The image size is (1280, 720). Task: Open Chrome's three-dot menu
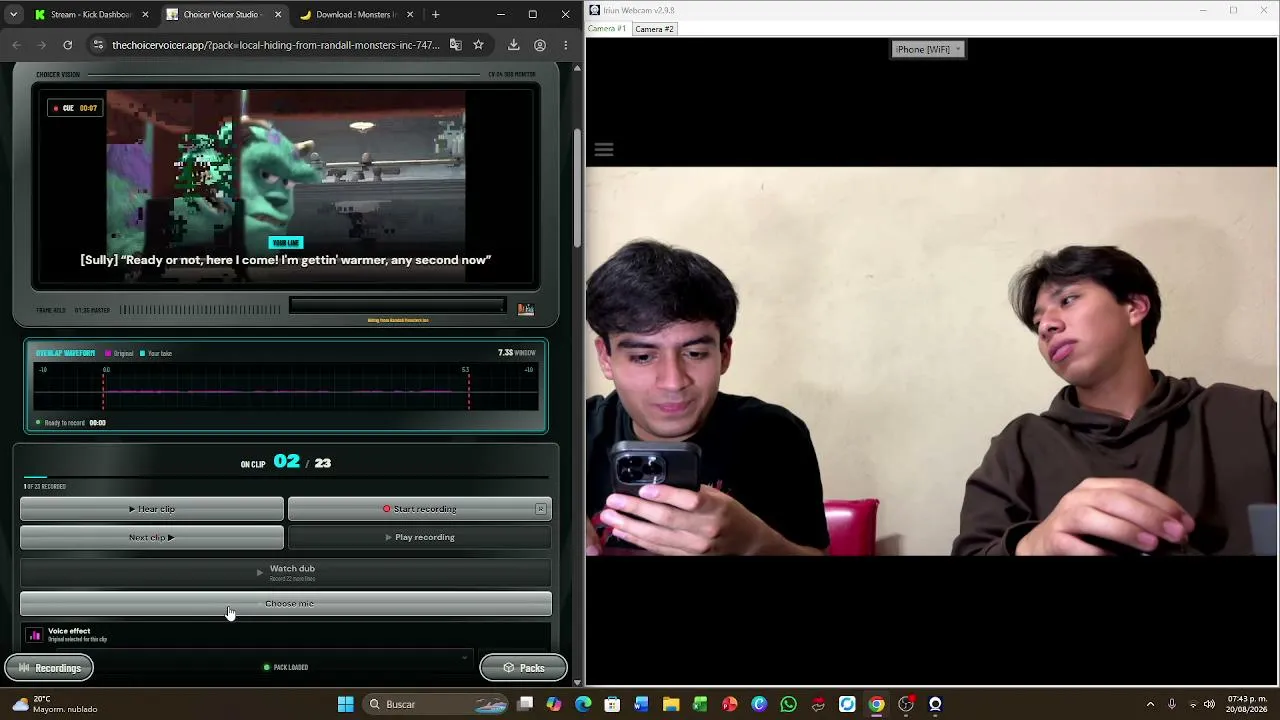pyautogui.click(x=565, y=45)
